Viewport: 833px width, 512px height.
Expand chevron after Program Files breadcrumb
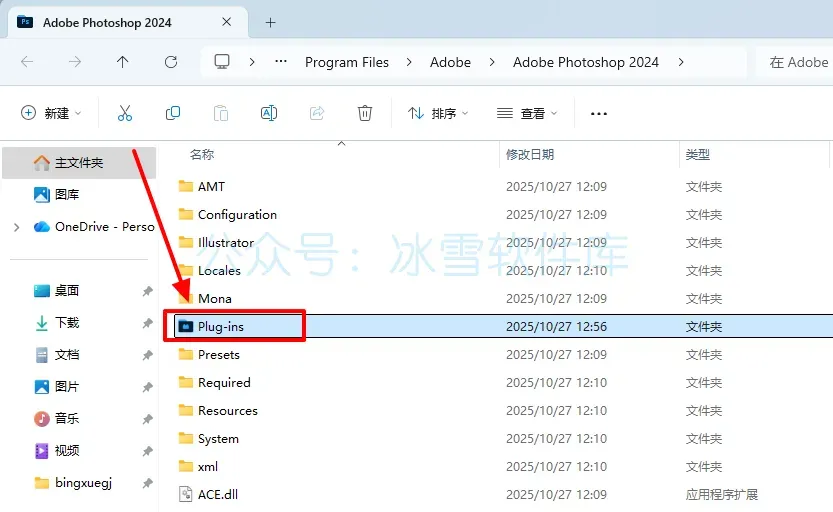[x=409, y=62]
